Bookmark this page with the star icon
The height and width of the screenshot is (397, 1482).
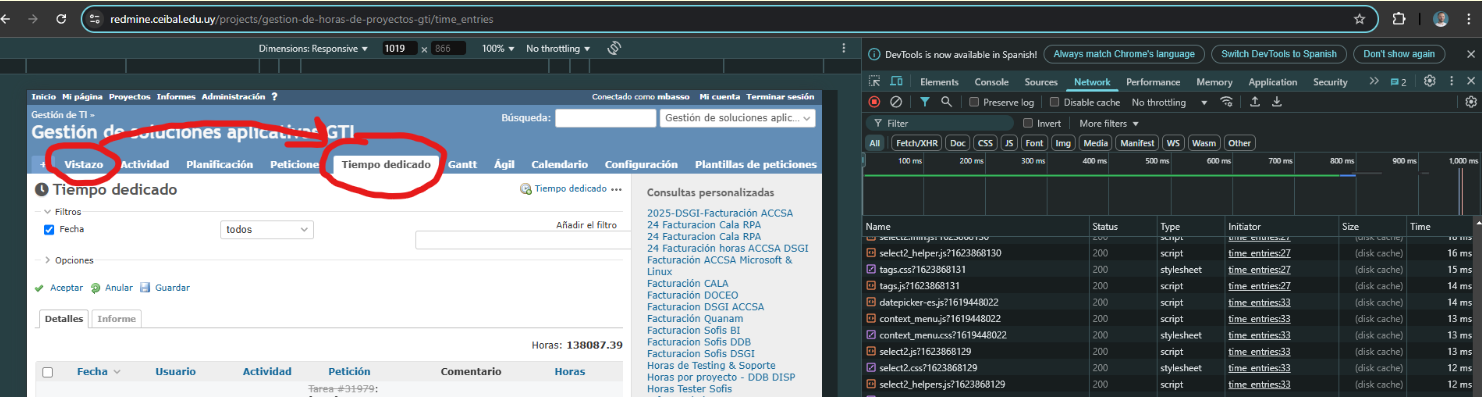(1359, 19)
